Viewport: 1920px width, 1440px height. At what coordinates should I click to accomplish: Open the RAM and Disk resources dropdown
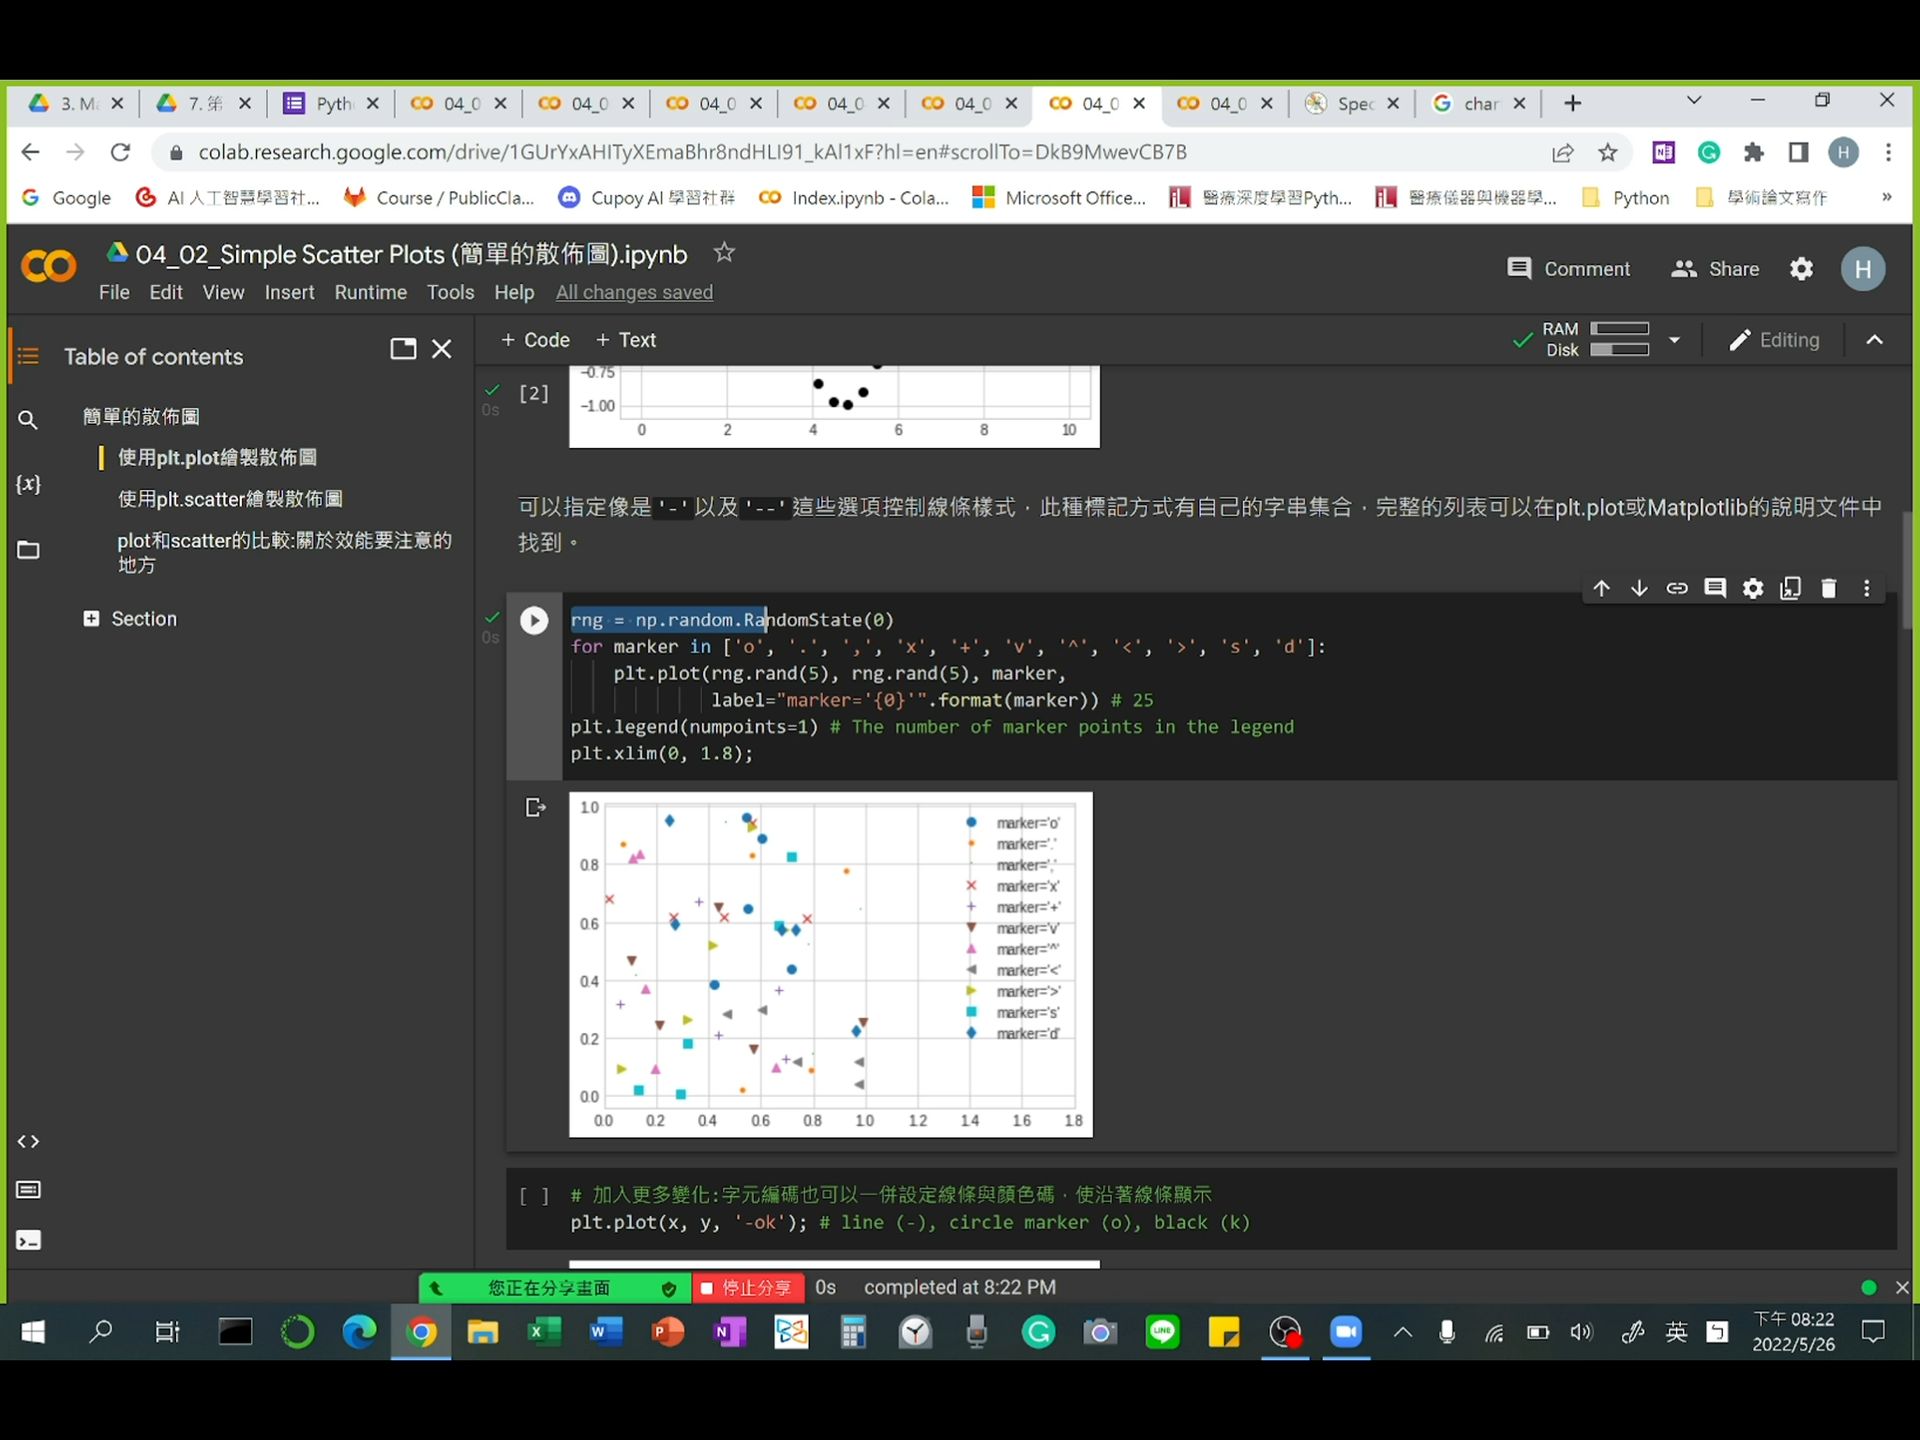1675,340
